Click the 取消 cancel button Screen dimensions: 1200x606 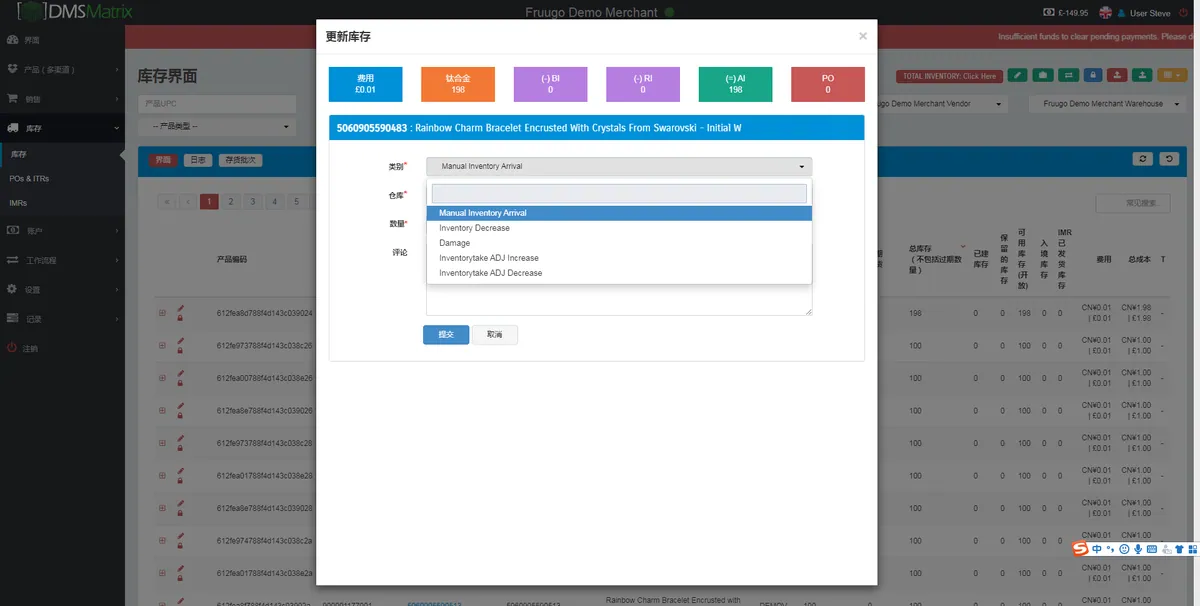coord(495,334)
